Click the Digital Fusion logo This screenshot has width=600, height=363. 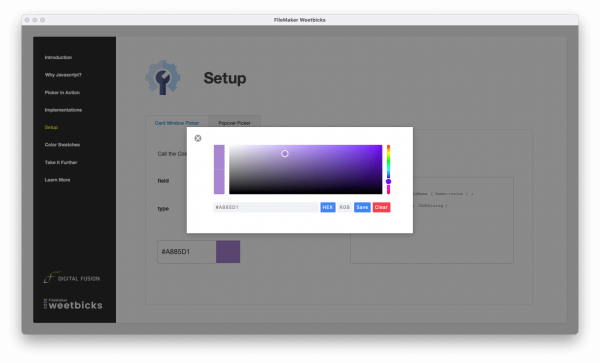[72, 278]
